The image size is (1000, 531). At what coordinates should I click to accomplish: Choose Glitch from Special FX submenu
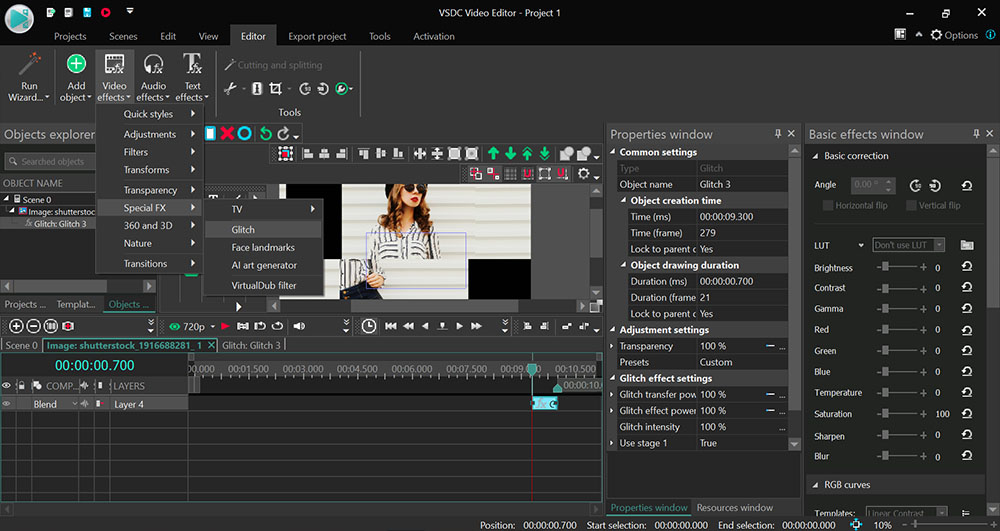click(243, 229)
